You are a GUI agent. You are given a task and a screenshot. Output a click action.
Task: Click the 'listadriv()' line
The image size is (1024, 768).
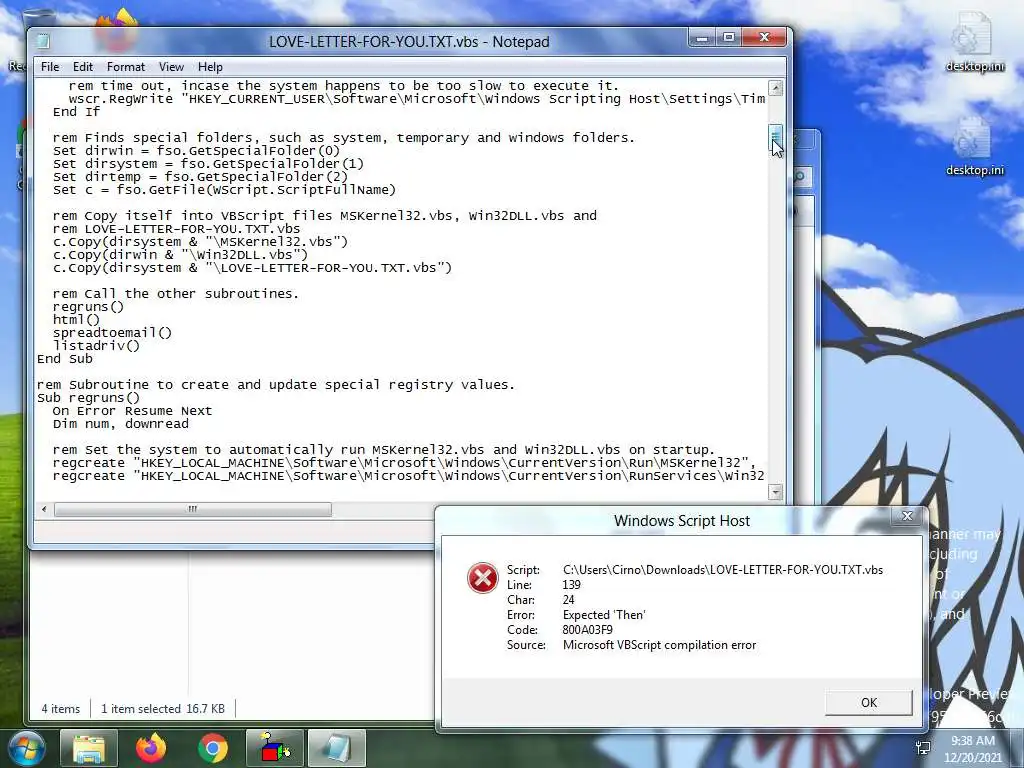coord(96,345)
